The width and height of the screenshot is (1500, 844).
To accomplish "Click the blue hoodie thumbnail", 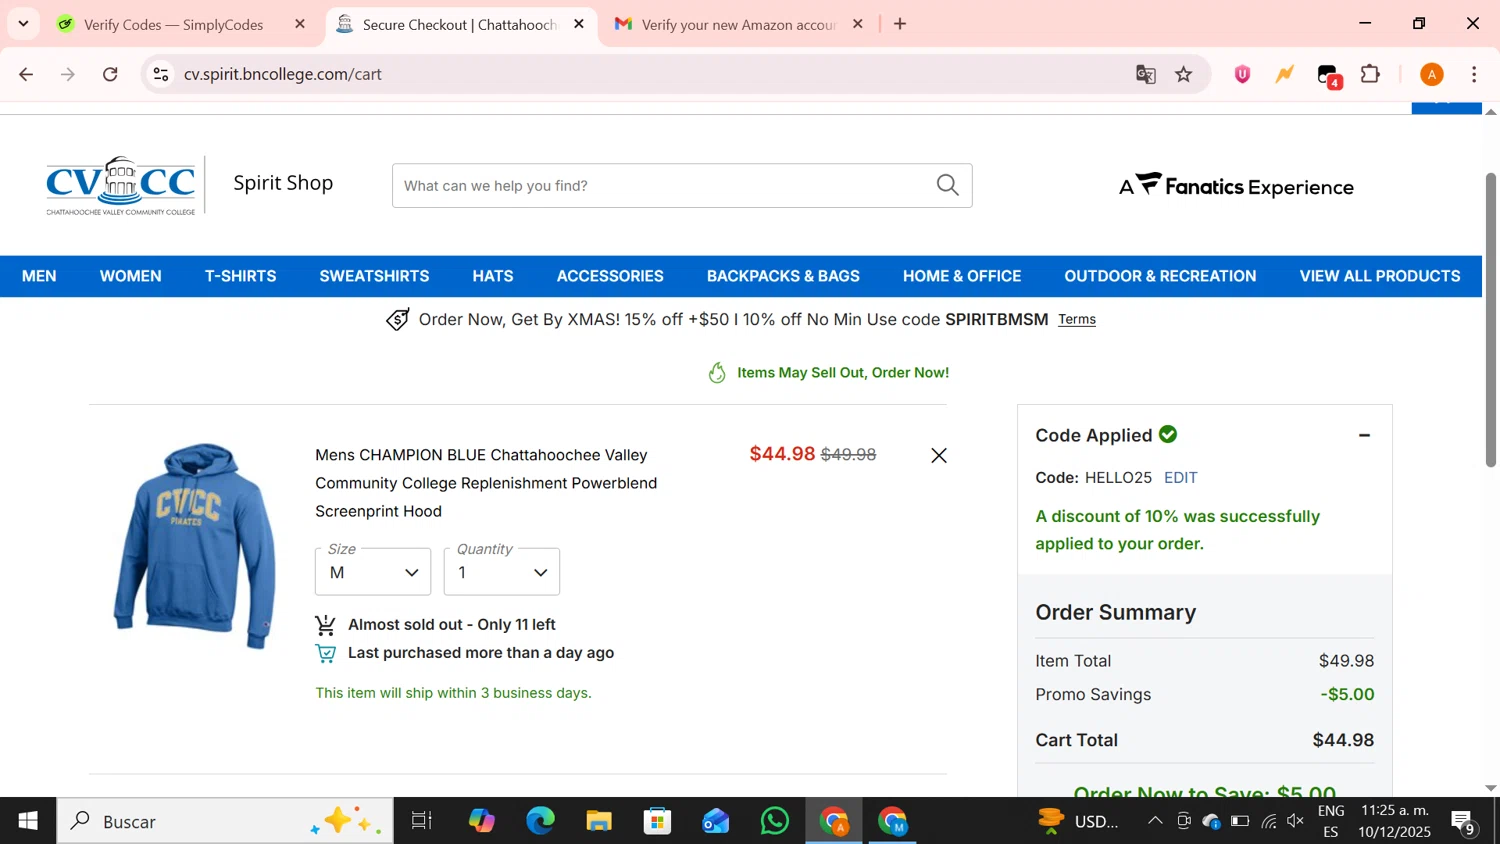I will 195,545.
